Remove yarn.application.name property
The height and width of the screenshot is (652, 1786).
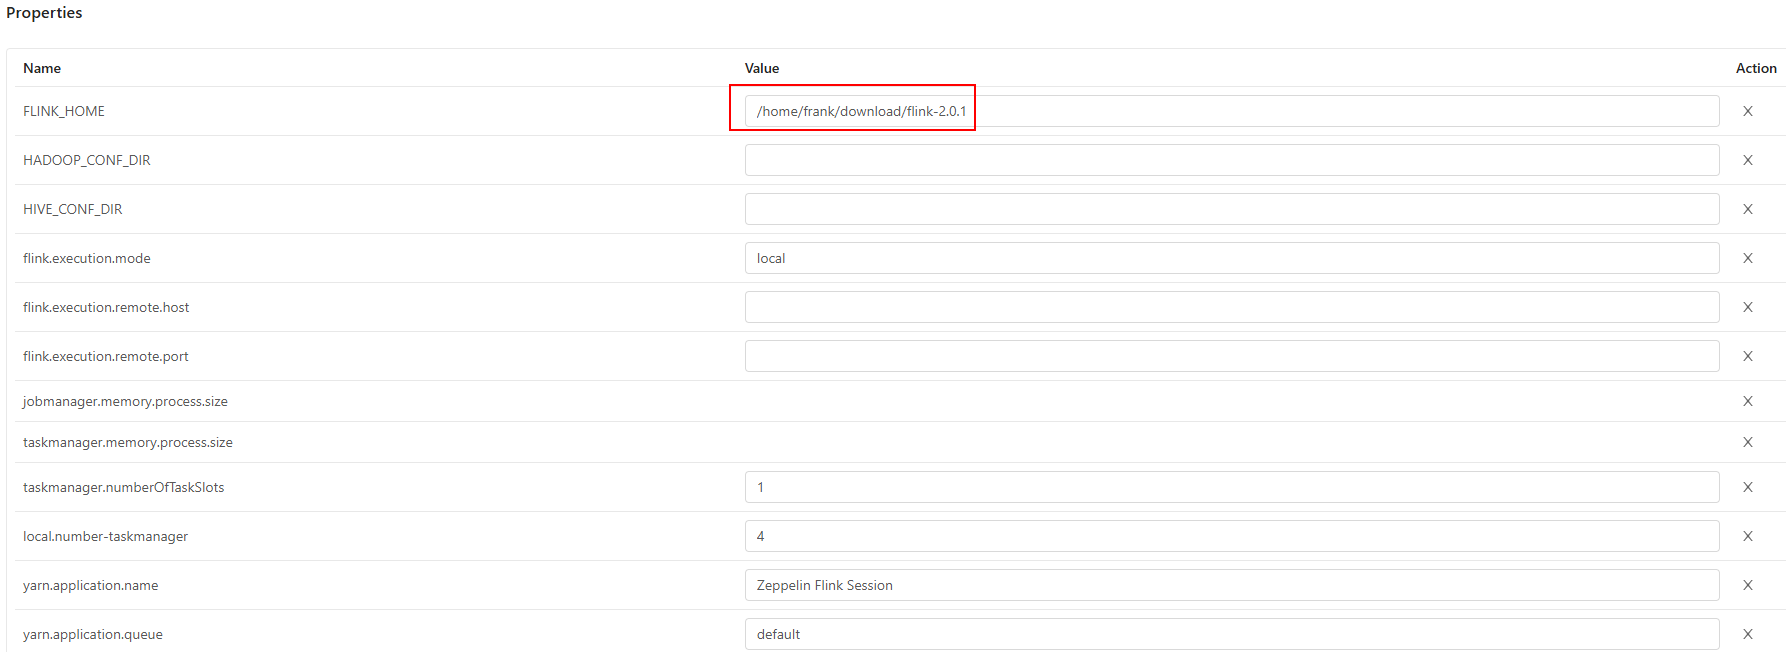(1748, 585)
